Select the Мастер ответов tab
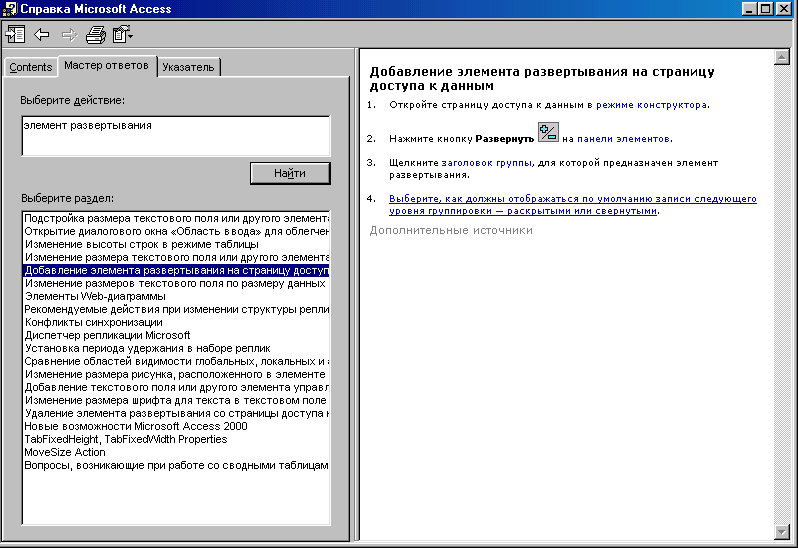The image size is (798, 548). point(106,66)
